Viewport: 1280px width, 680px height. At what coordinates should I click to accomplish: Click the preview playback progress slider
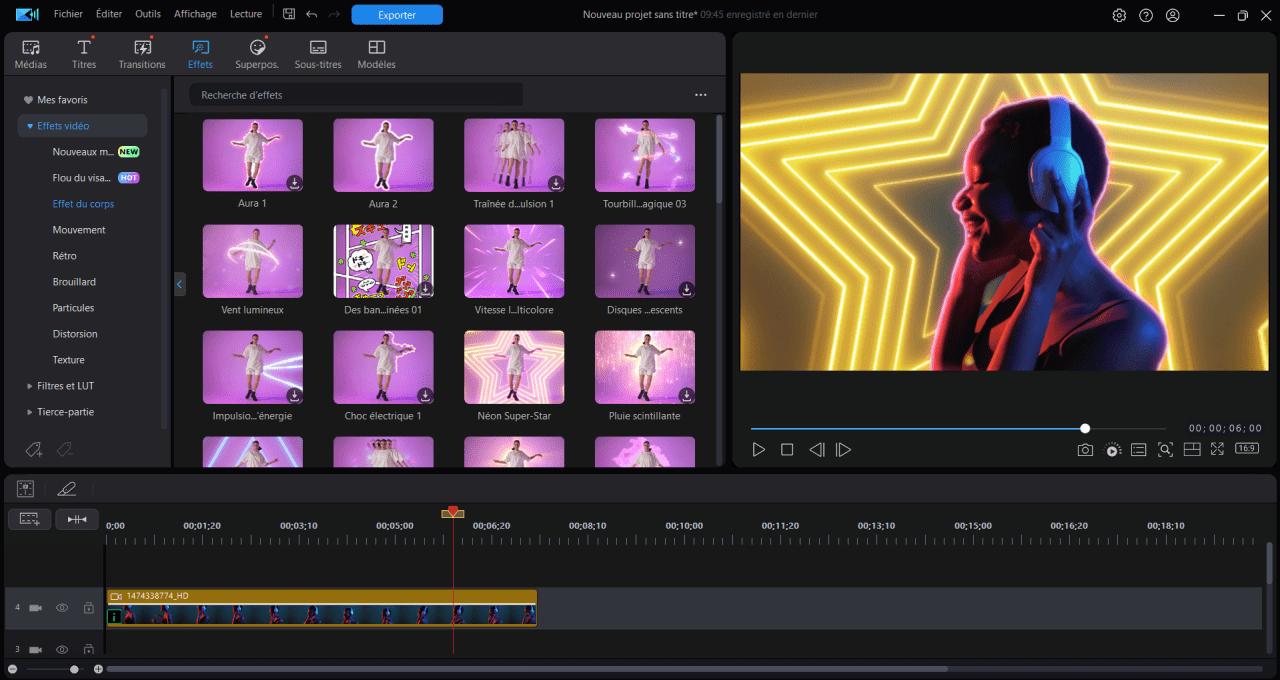tap(958, 429)
